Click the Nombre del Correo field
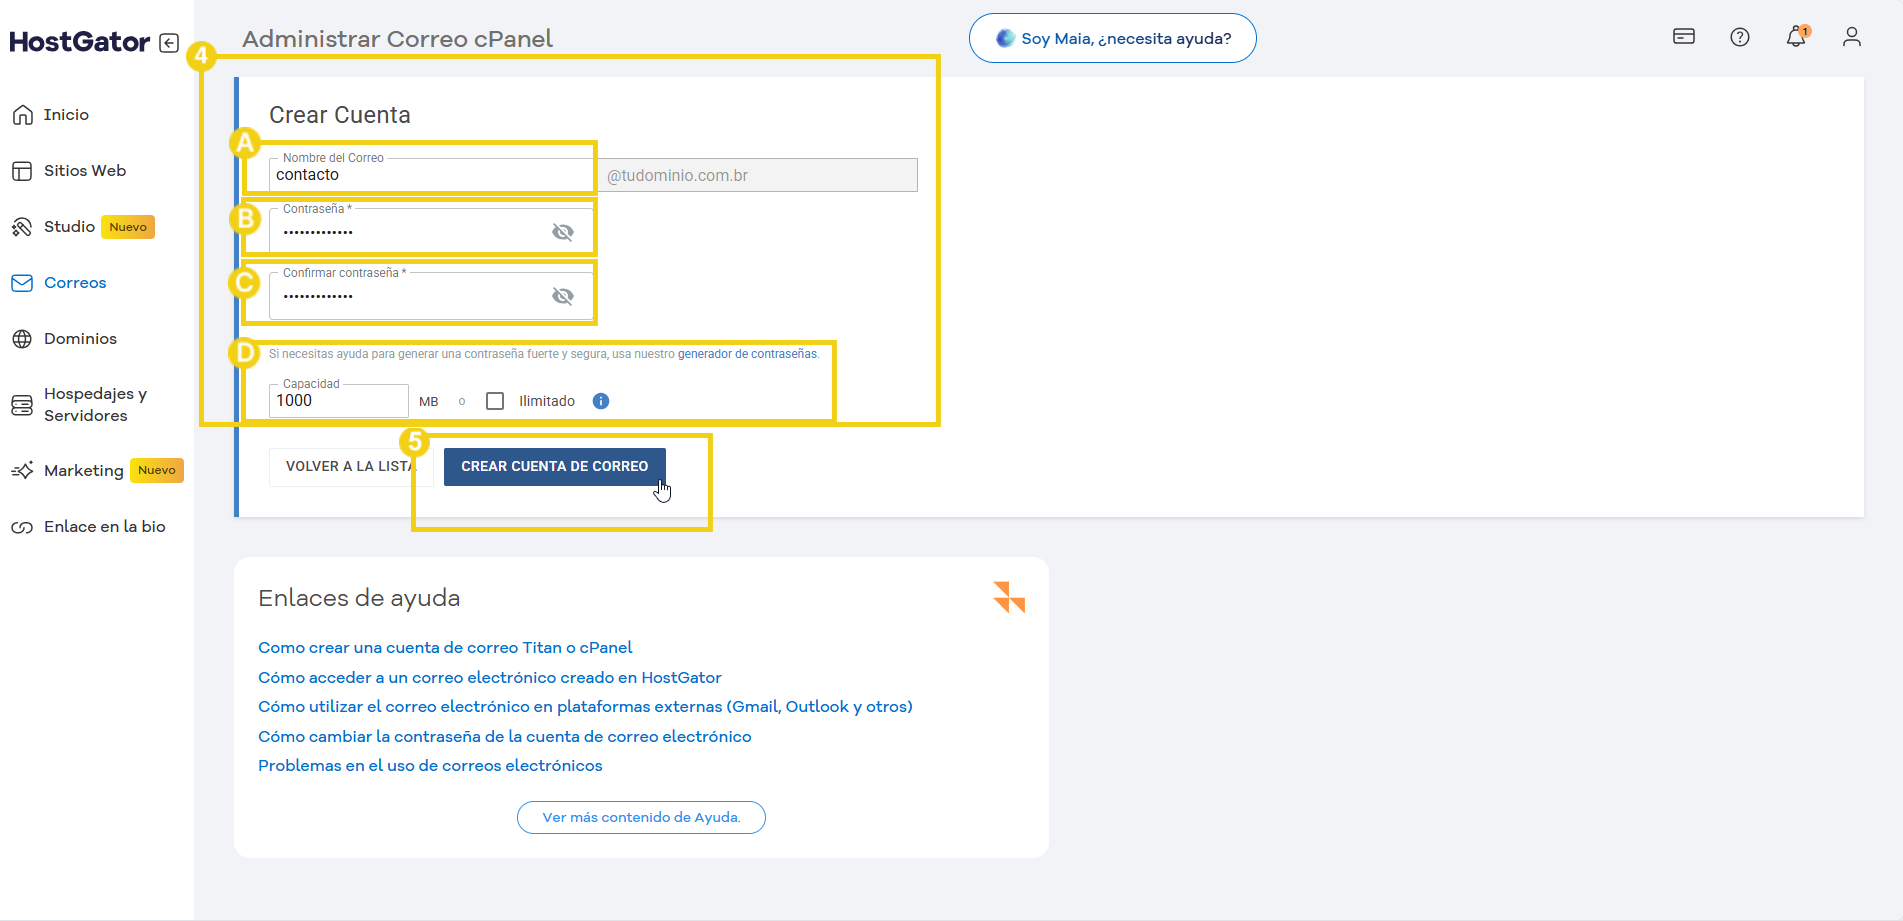This screenshot has height=921, width=1903. (430, 175)
